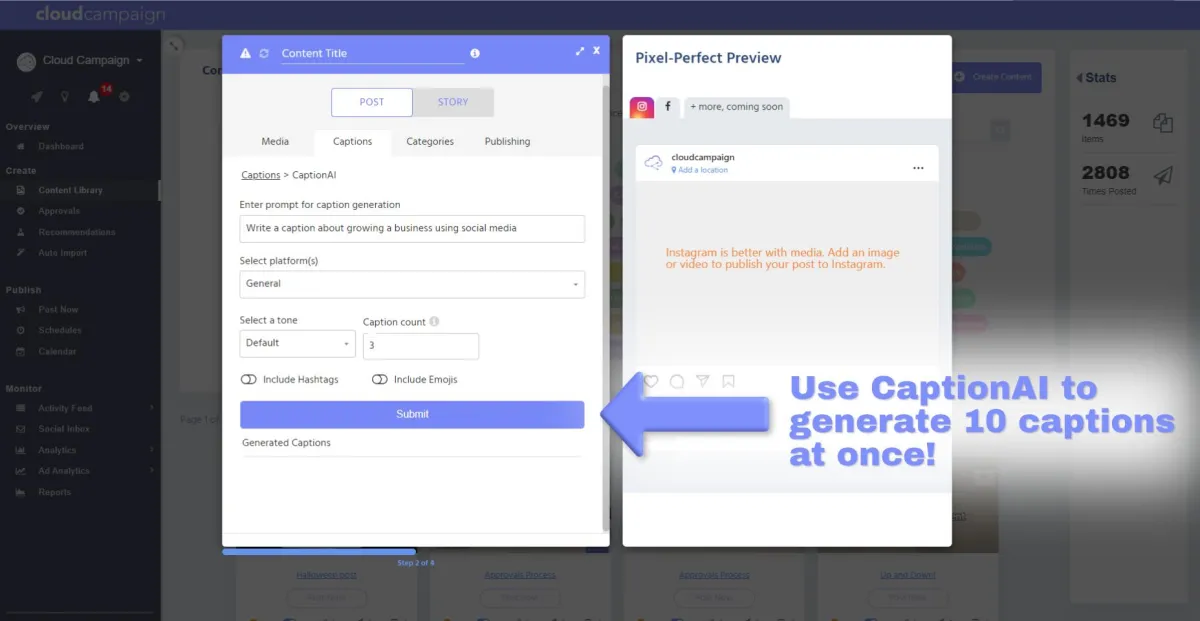Close the content editor dialog
The image size is (1200, 621).
tap(597, 50)
